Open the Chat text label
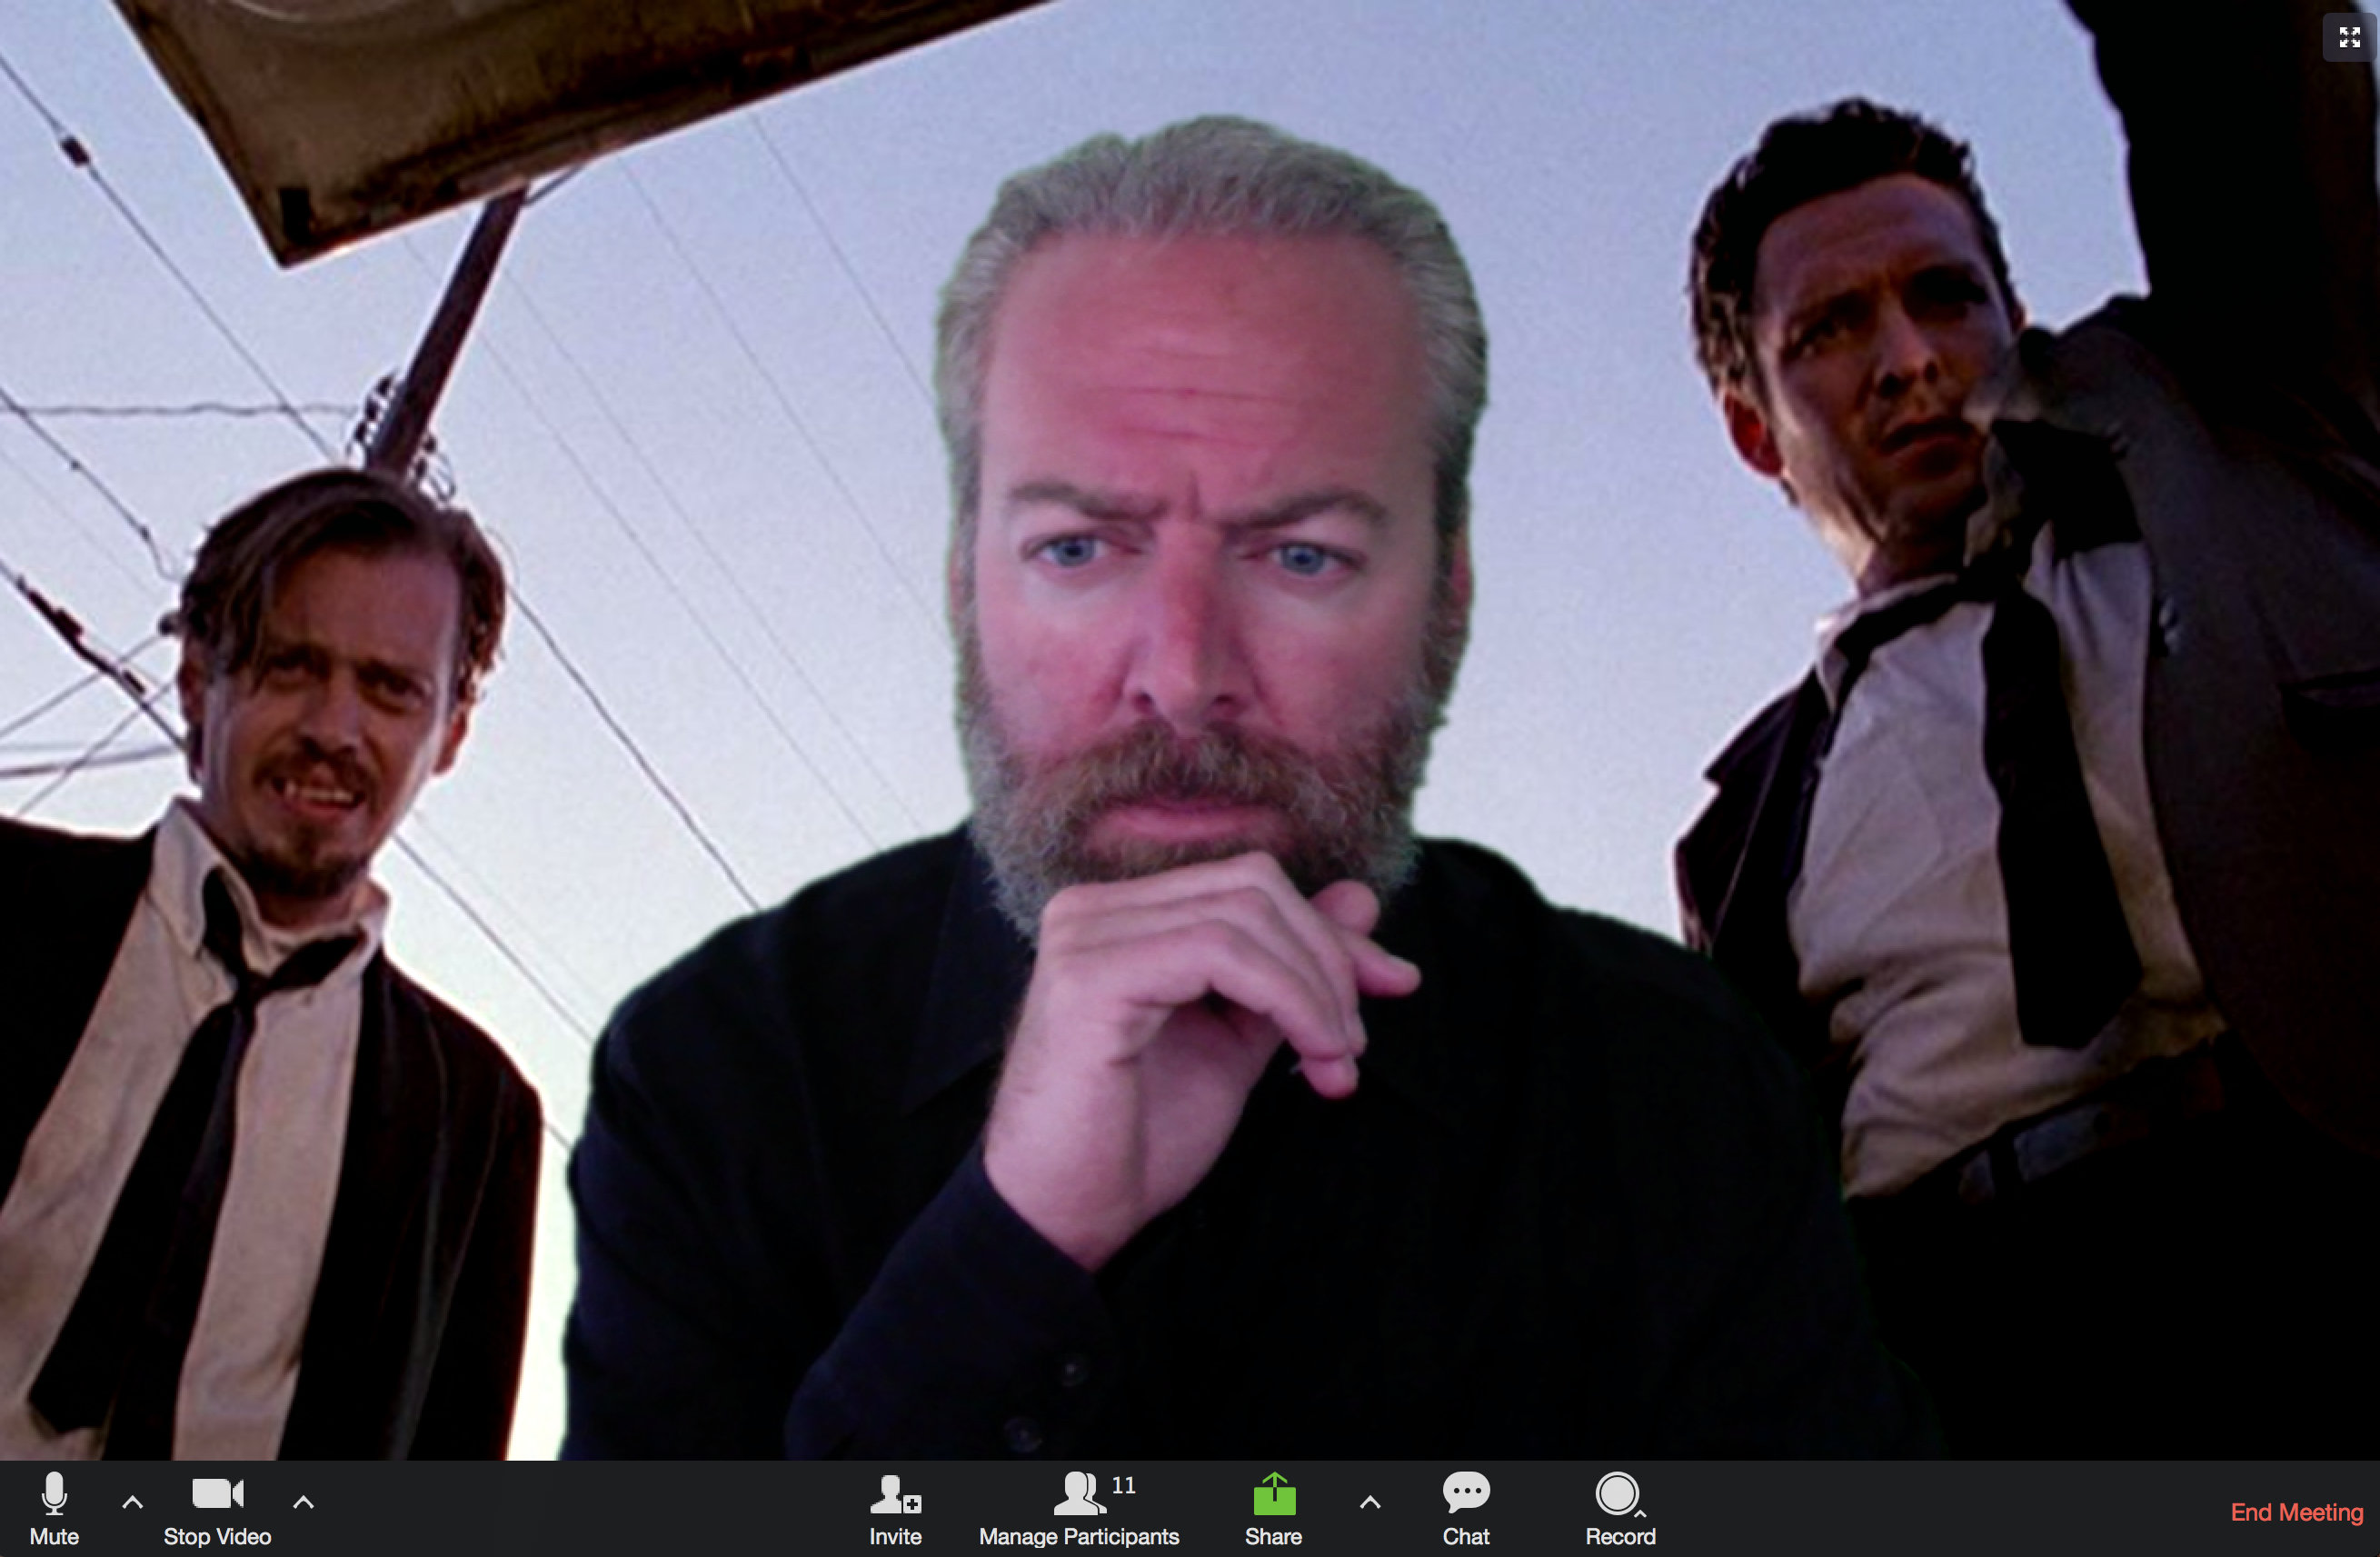This screenshot has height=1557, width=2380. coord(1465,1536)
